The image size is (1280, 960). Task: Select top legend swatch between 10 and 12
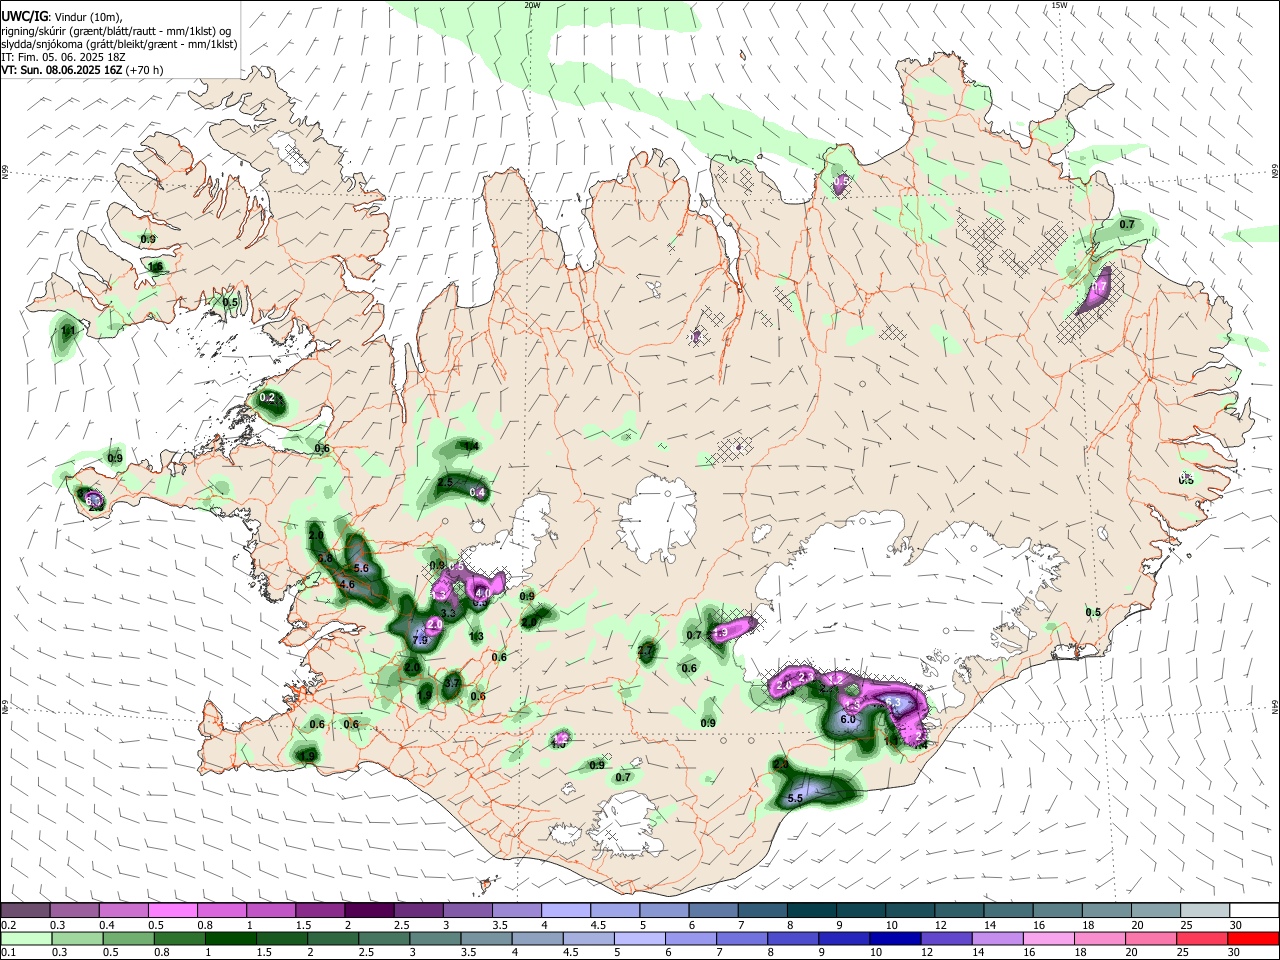pyautogui.click(x=910, y=910)
